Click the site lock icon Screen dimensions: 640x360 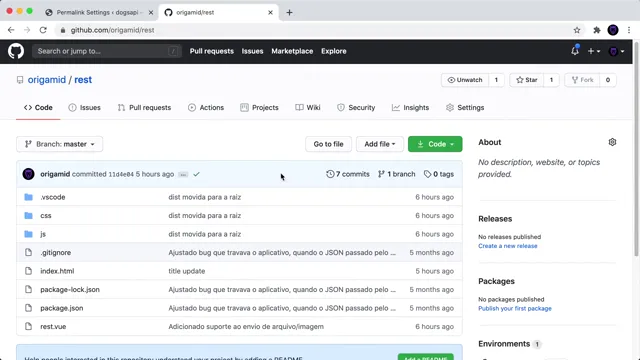click(x=62, y=30)
